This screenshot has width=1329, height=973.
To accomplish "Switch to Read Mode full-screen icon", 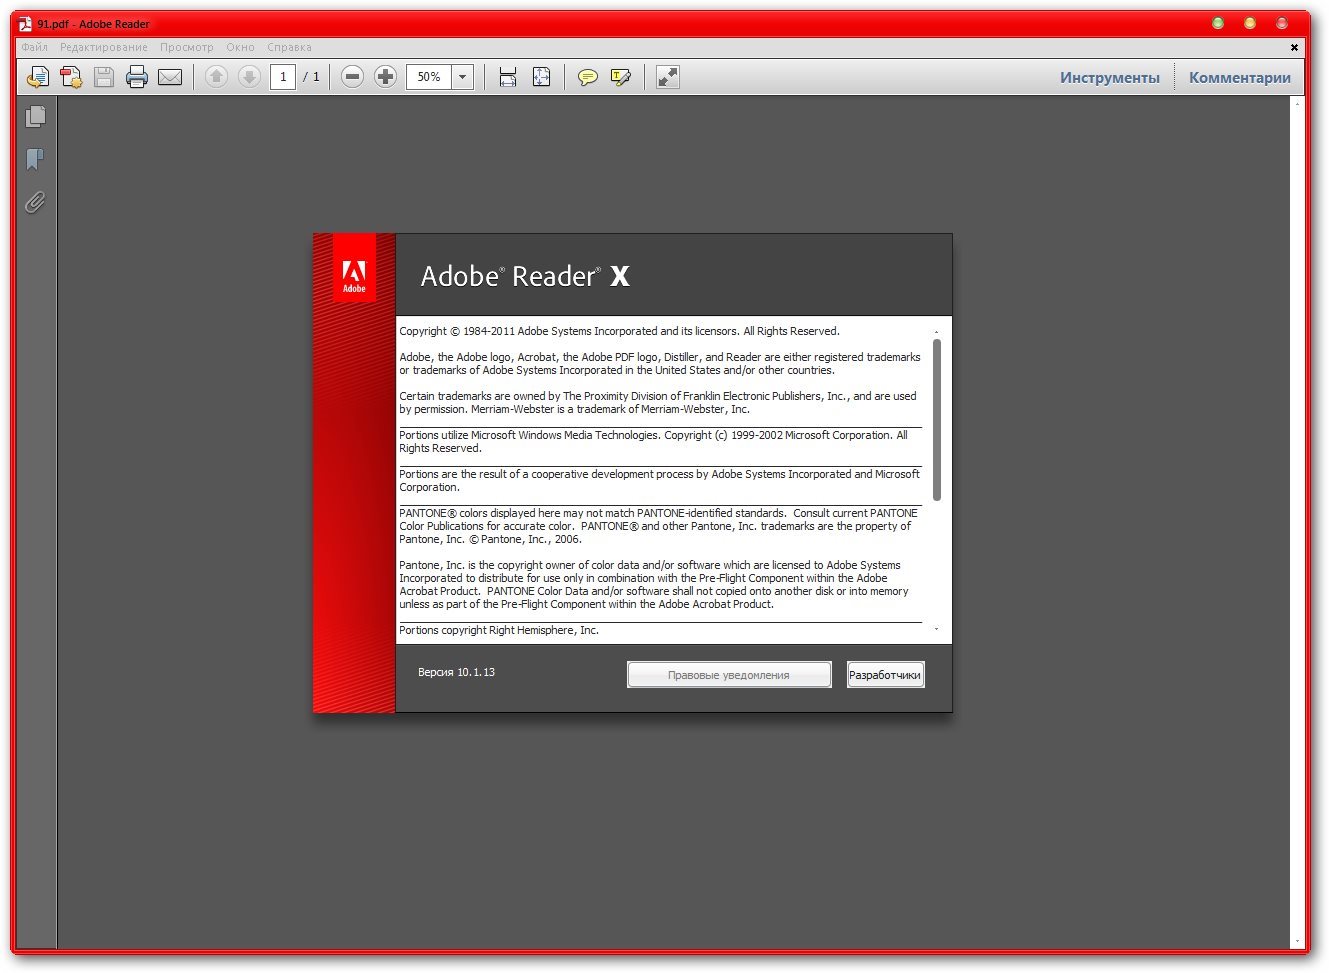I will point(668,77).
